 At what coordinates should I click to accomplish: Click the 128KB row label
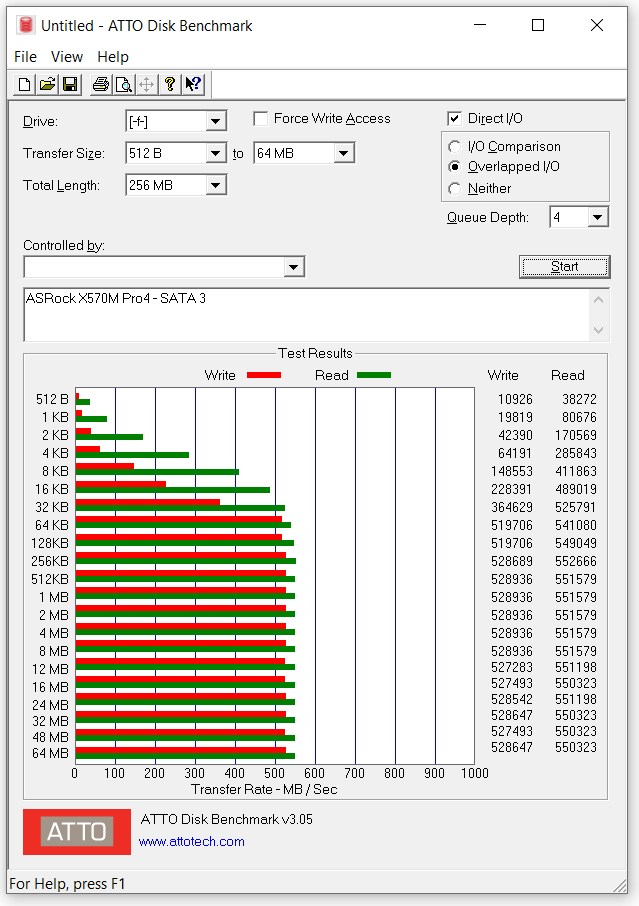[x=50, y=543]
